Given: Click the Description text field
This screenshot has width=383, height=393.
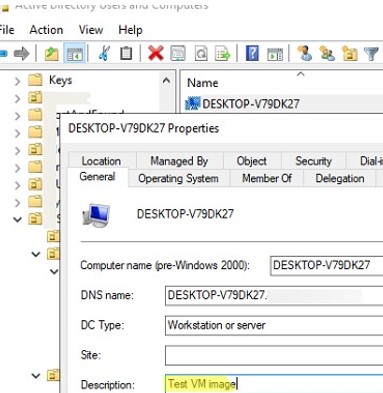Looking at the screenshot, I should 274,384.
